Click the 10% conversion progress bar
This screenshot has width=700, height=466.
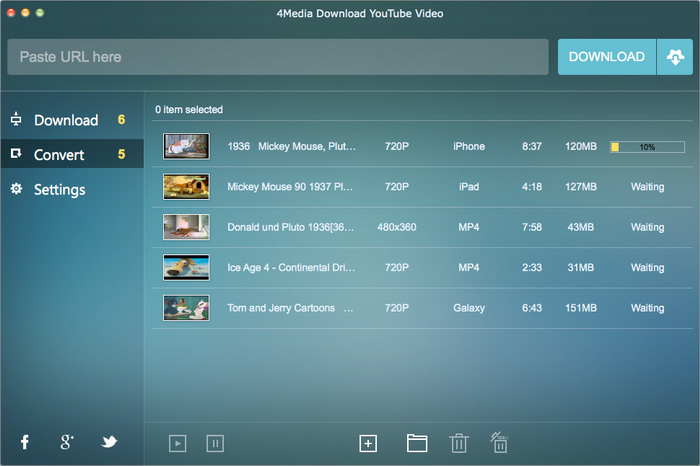click(647, 147)
